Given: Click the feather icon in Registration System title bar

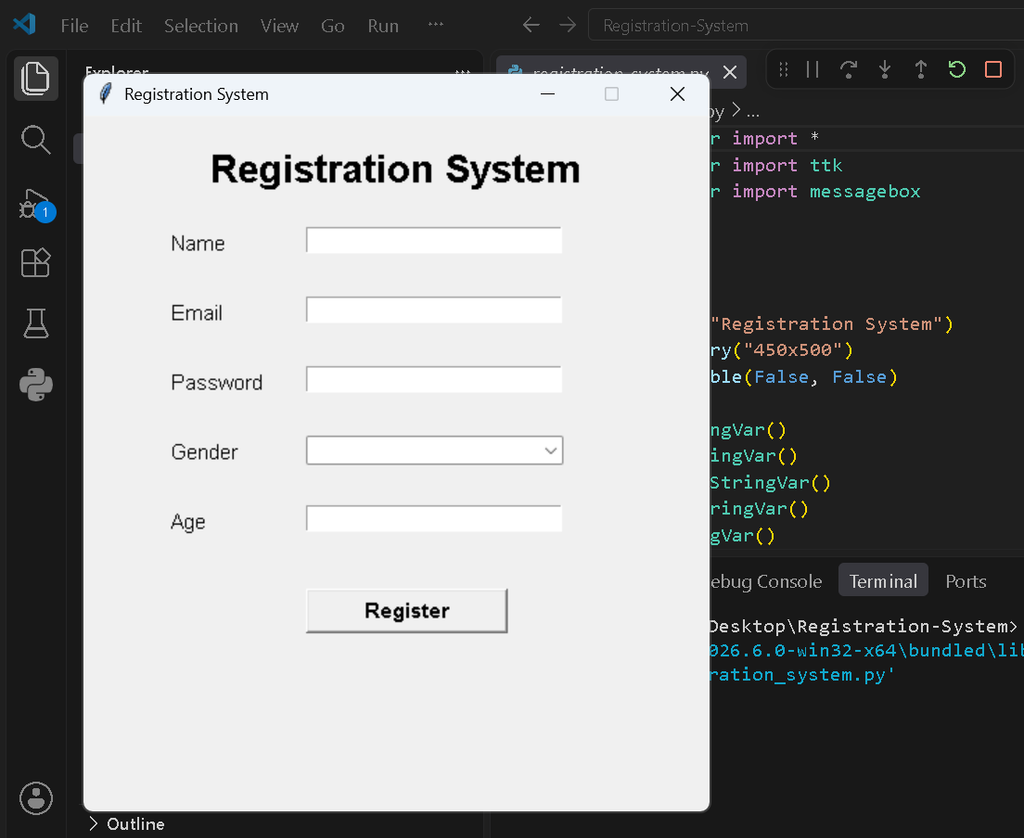Looking at the screenshot, I should pos(105,94).
